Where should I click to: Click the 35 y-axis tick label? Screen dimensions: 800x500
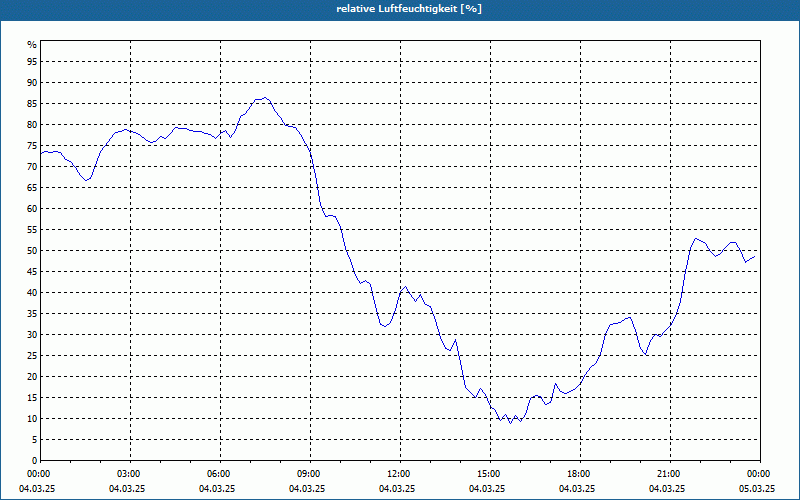click(32, 314)
